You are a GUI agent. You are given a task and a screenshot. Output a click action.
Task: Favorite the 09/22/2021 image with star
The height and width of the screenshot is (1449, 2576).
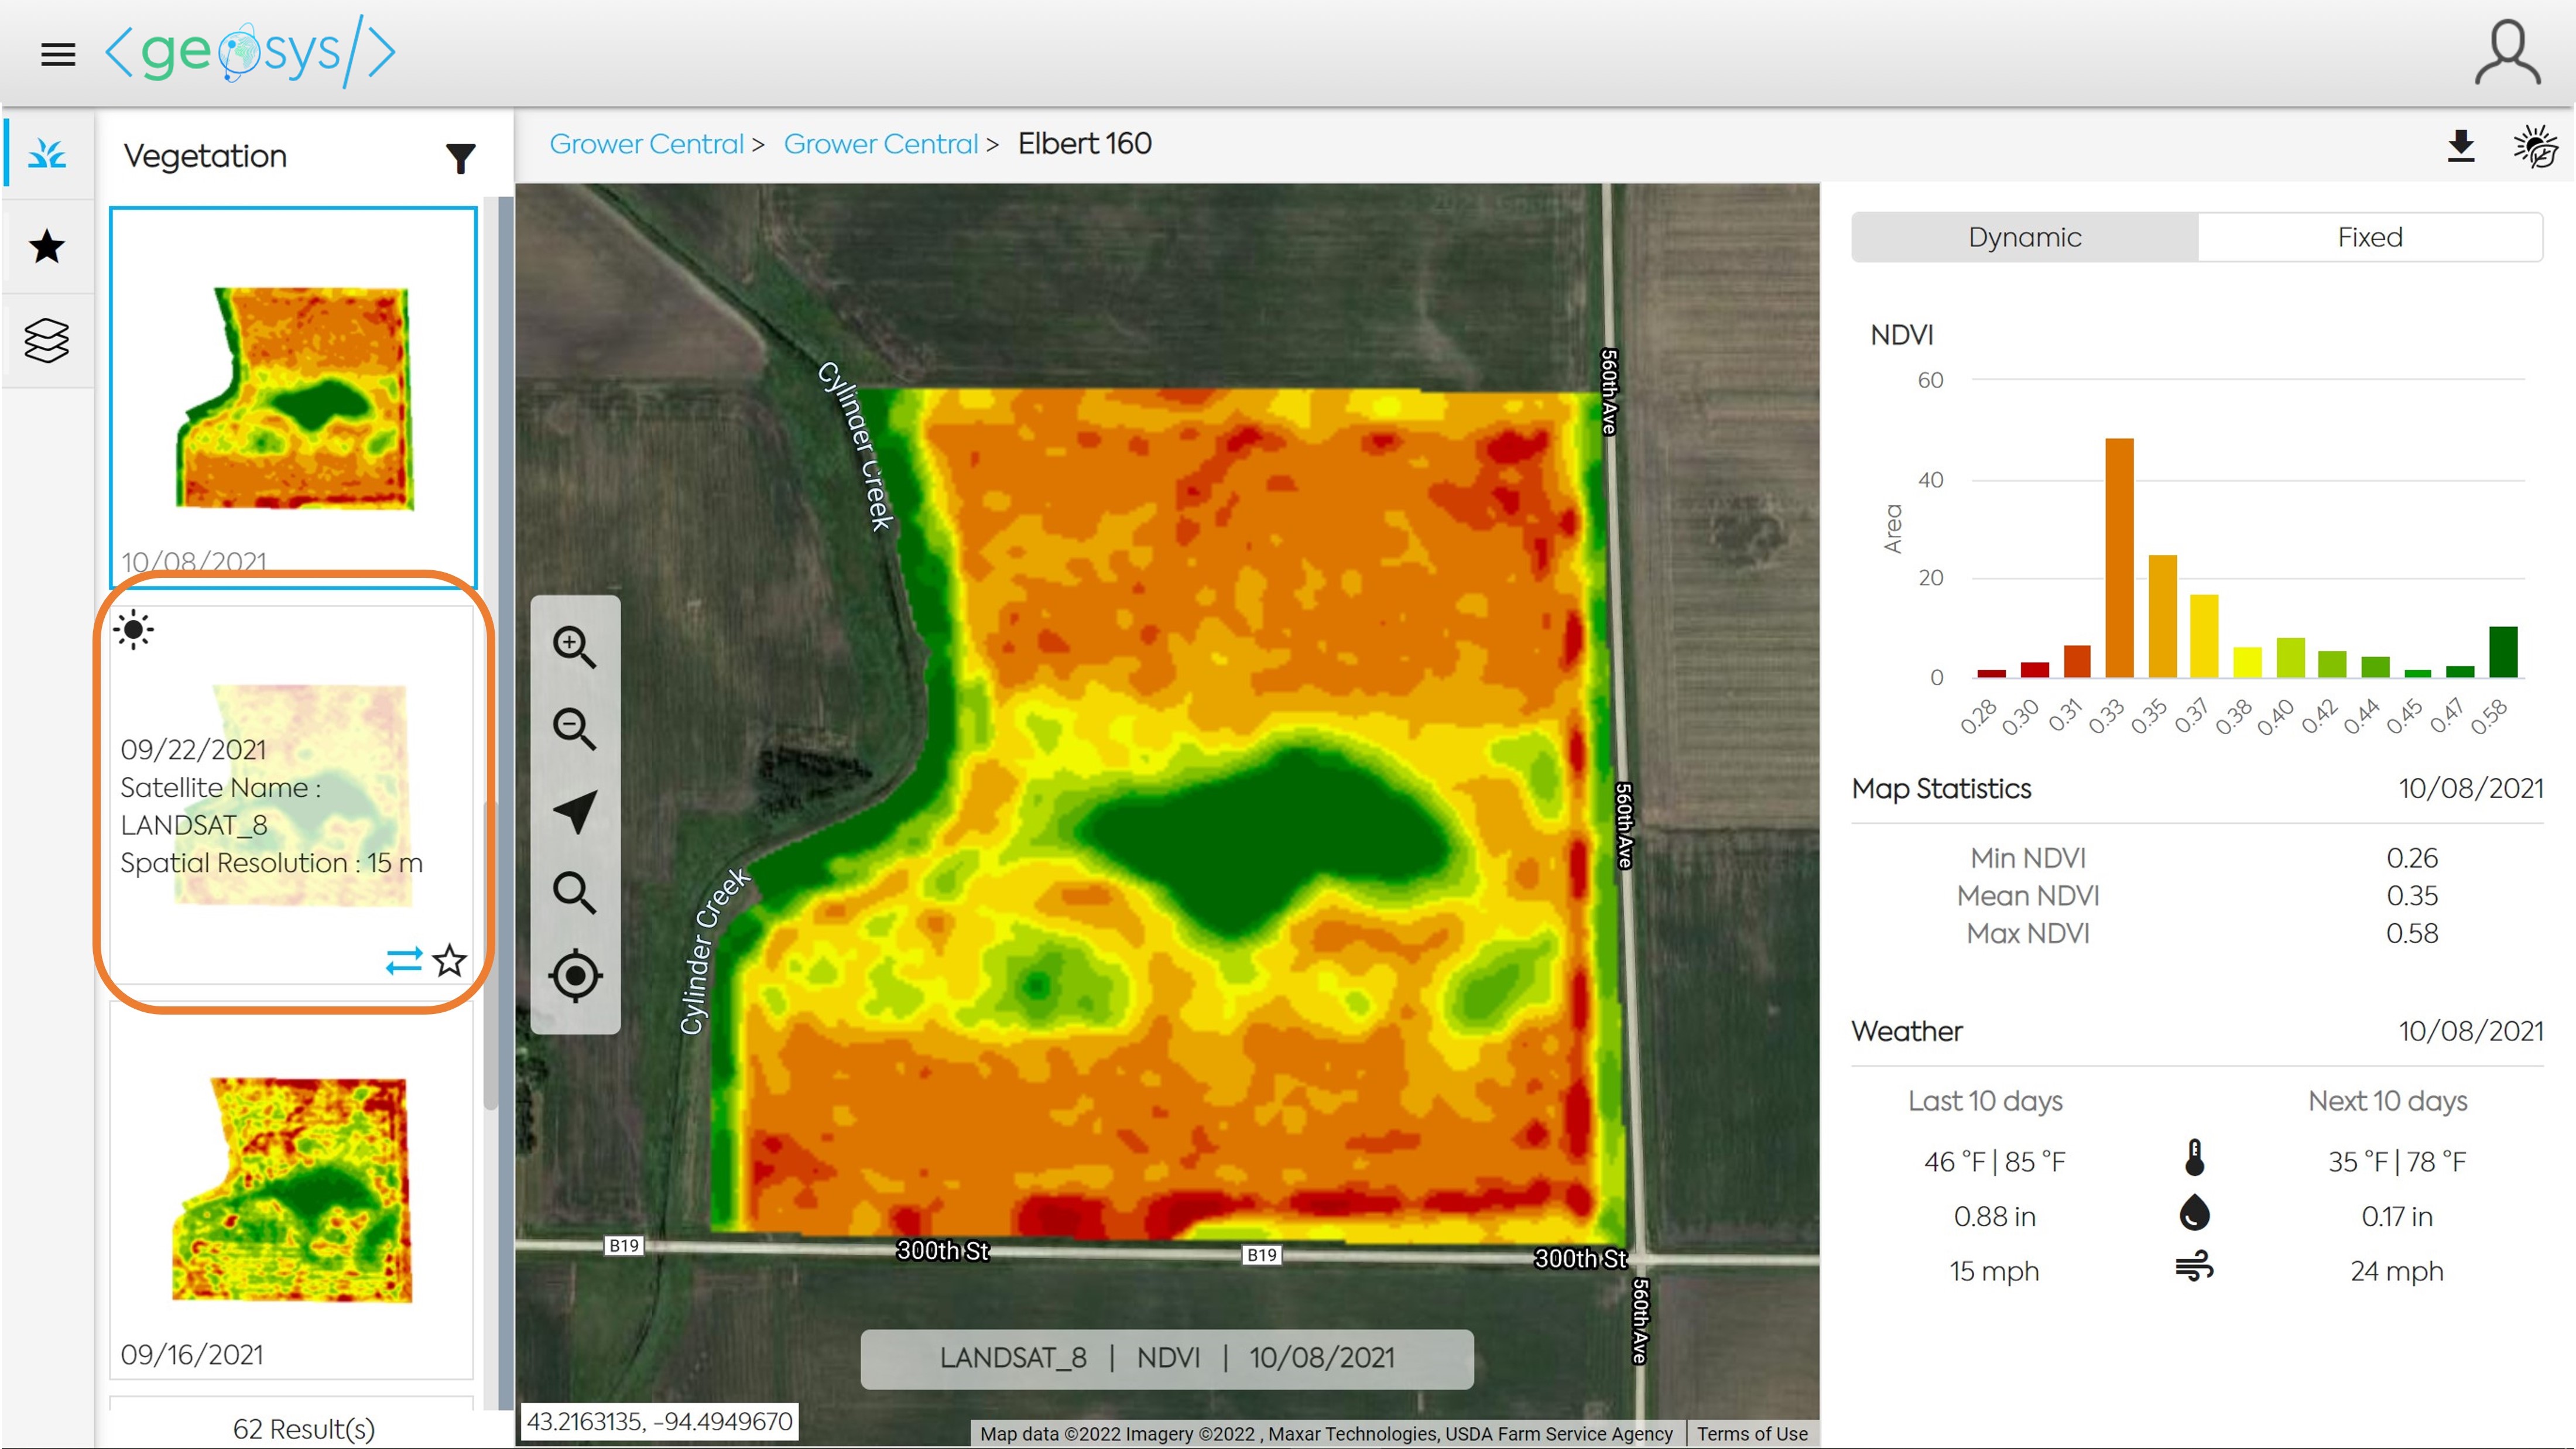click(450, 961)
